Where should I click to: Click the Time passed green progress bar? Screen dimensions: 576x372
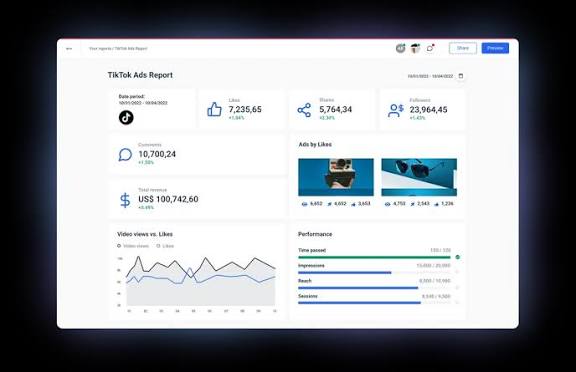(x=374, y=257)
